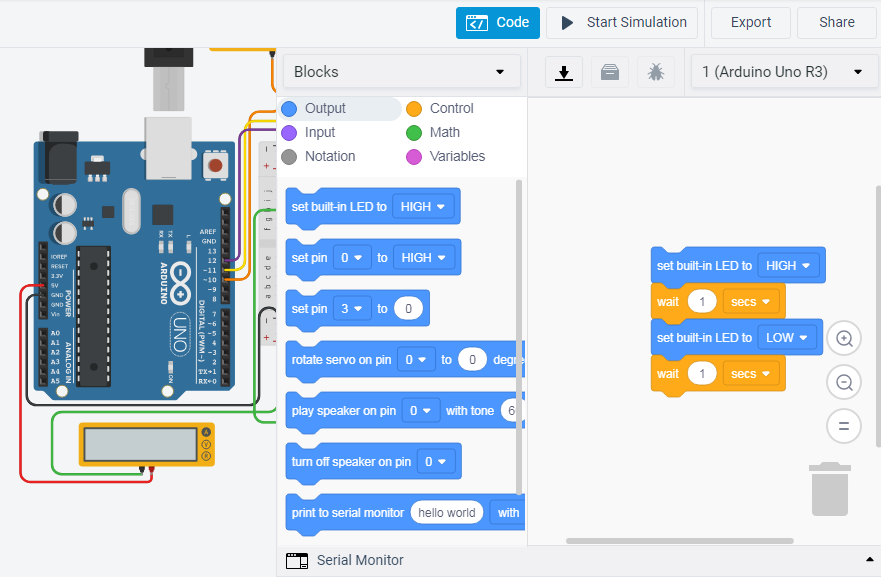Viewport: 881px width, 577px height.
Task: Select the Math block category
Action: pos(435,132)
